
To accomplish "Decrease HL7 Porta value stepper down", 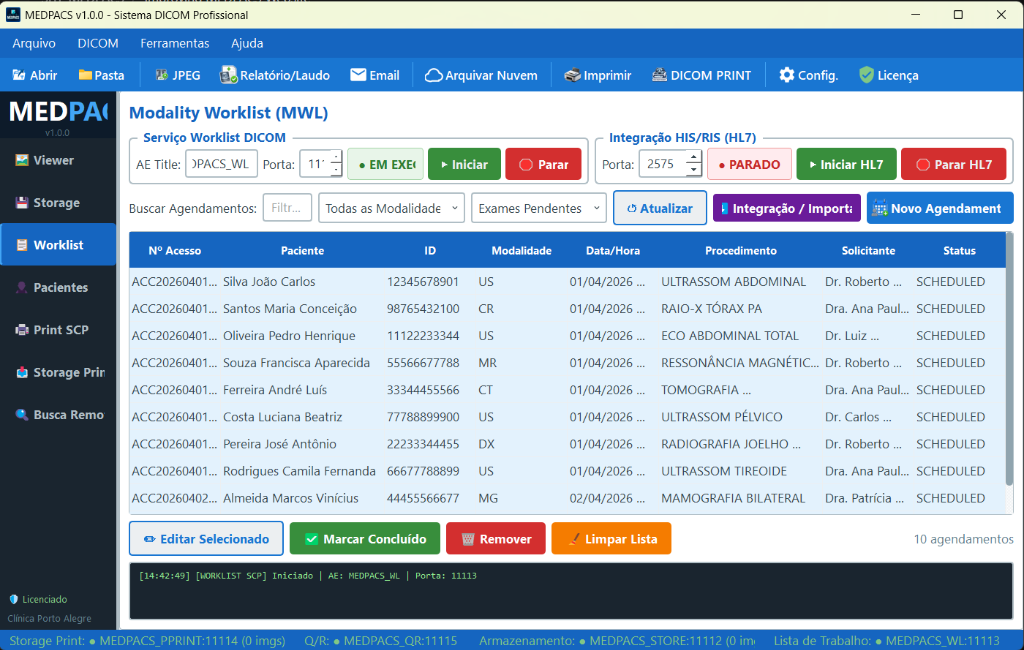I will pos(694,171).
